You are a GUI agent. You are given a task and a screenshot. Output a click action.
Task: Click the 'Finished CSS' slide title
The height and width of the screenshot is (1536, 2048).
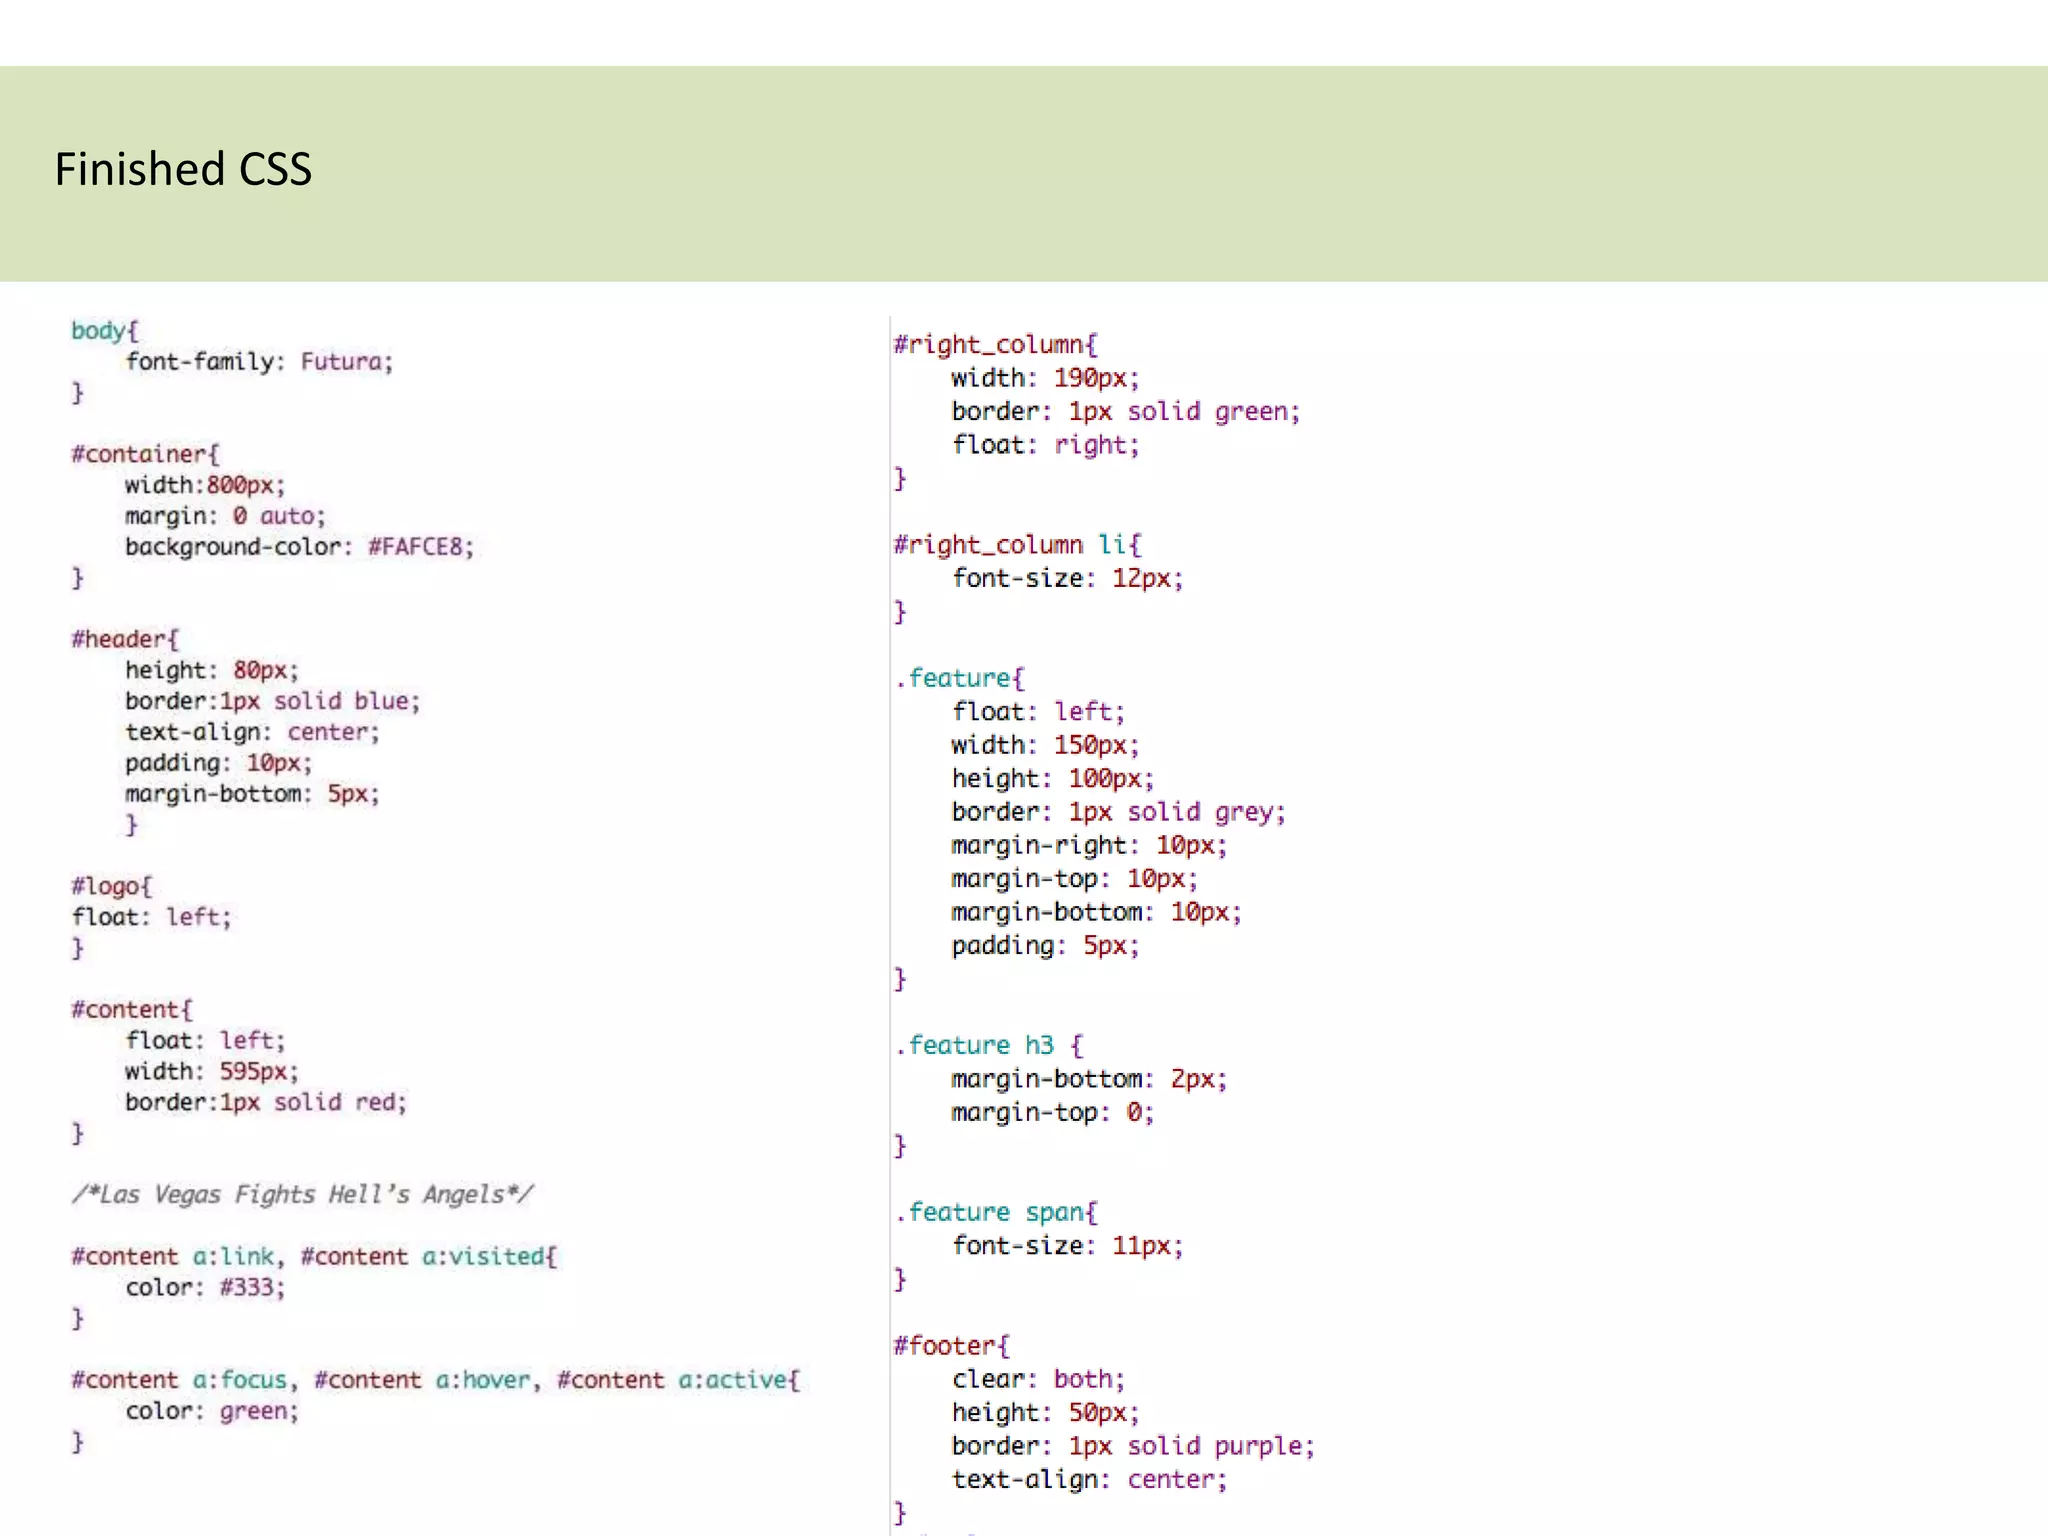pos(183,169)
